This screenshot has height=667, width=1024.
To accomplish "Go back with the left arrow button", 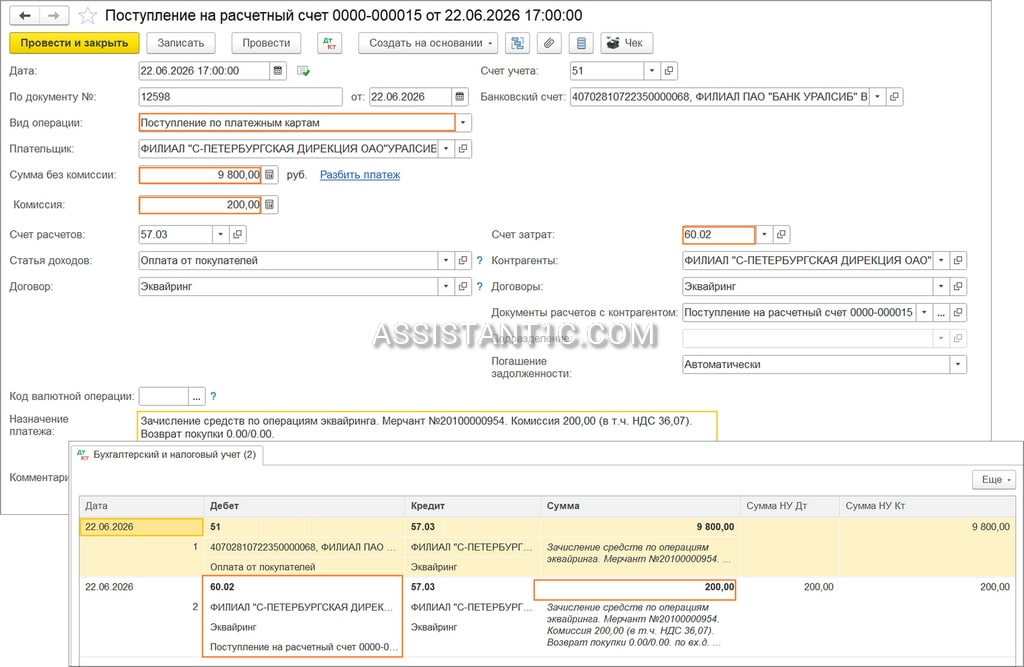I will pyautogui.click(x=25, y=15).
